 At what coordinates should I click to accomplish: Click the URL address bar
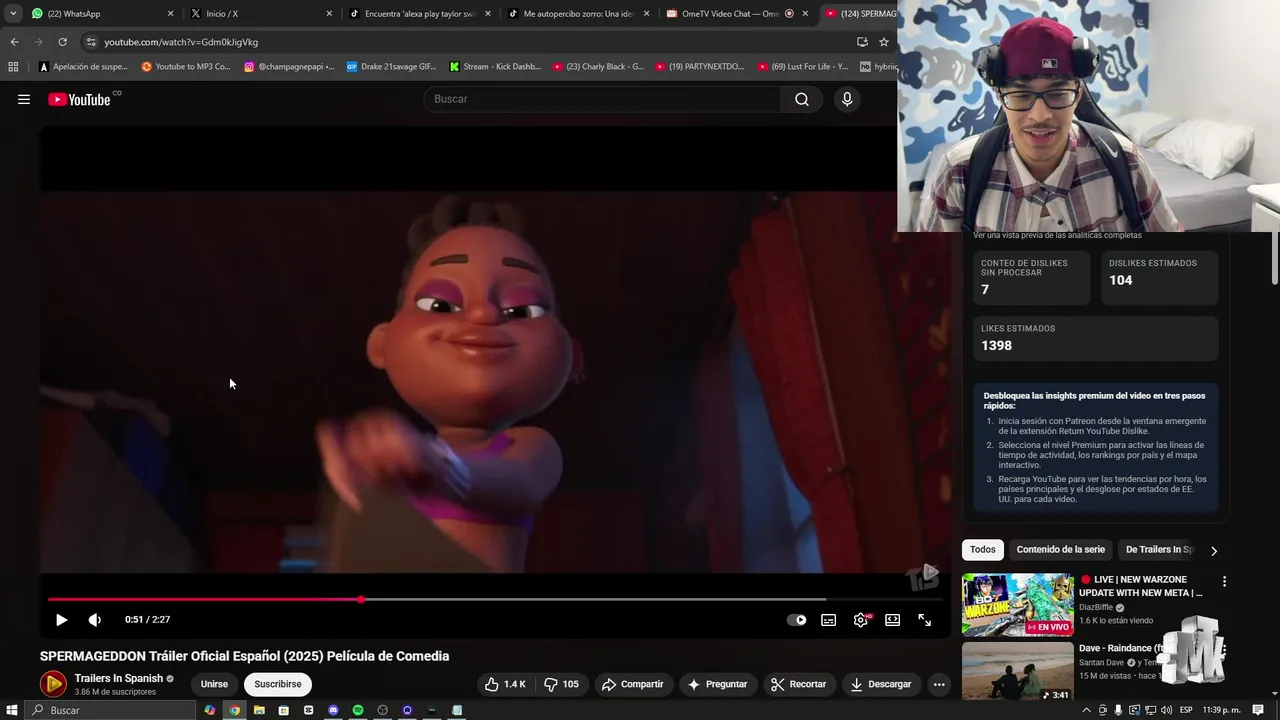point(470,42)
